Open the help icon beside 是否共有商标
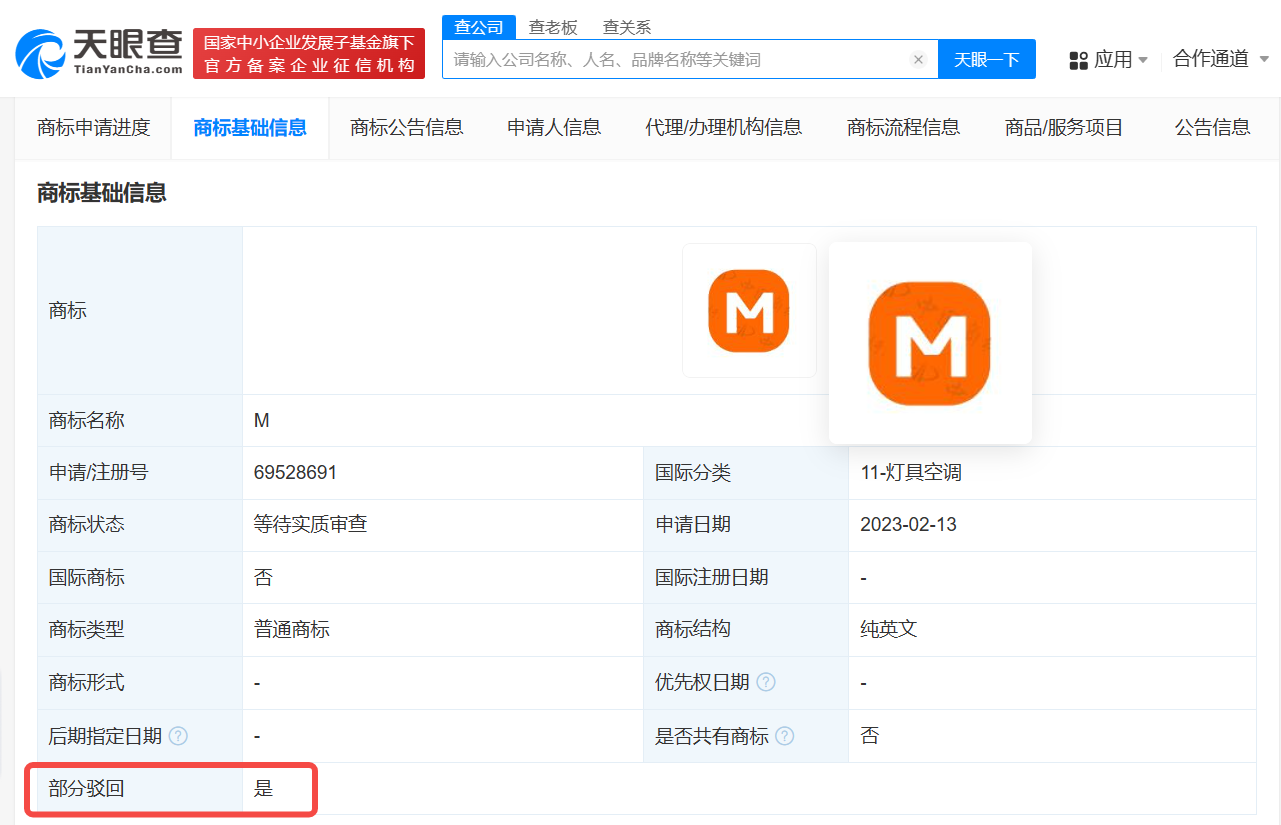The height and width of the screenshot is (825, 1281). (x=786, y=735)
